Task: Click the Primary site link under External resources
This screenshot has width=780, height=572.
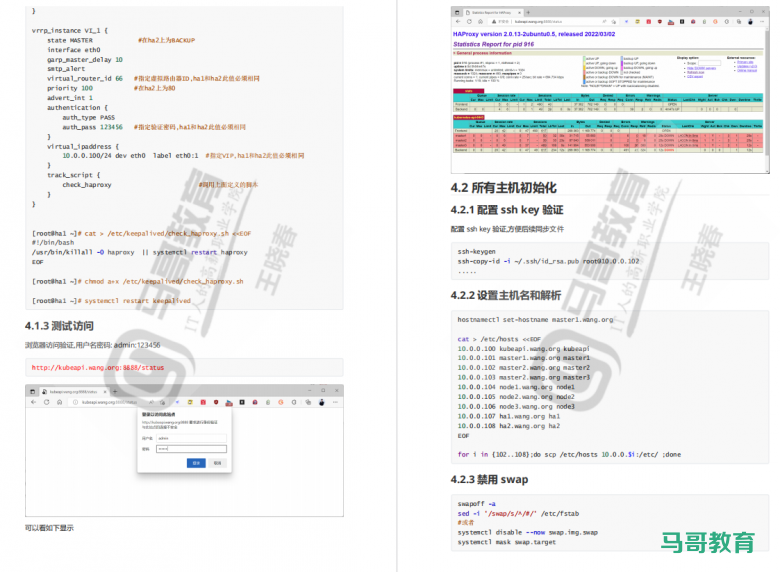Action: coord(746,62)
